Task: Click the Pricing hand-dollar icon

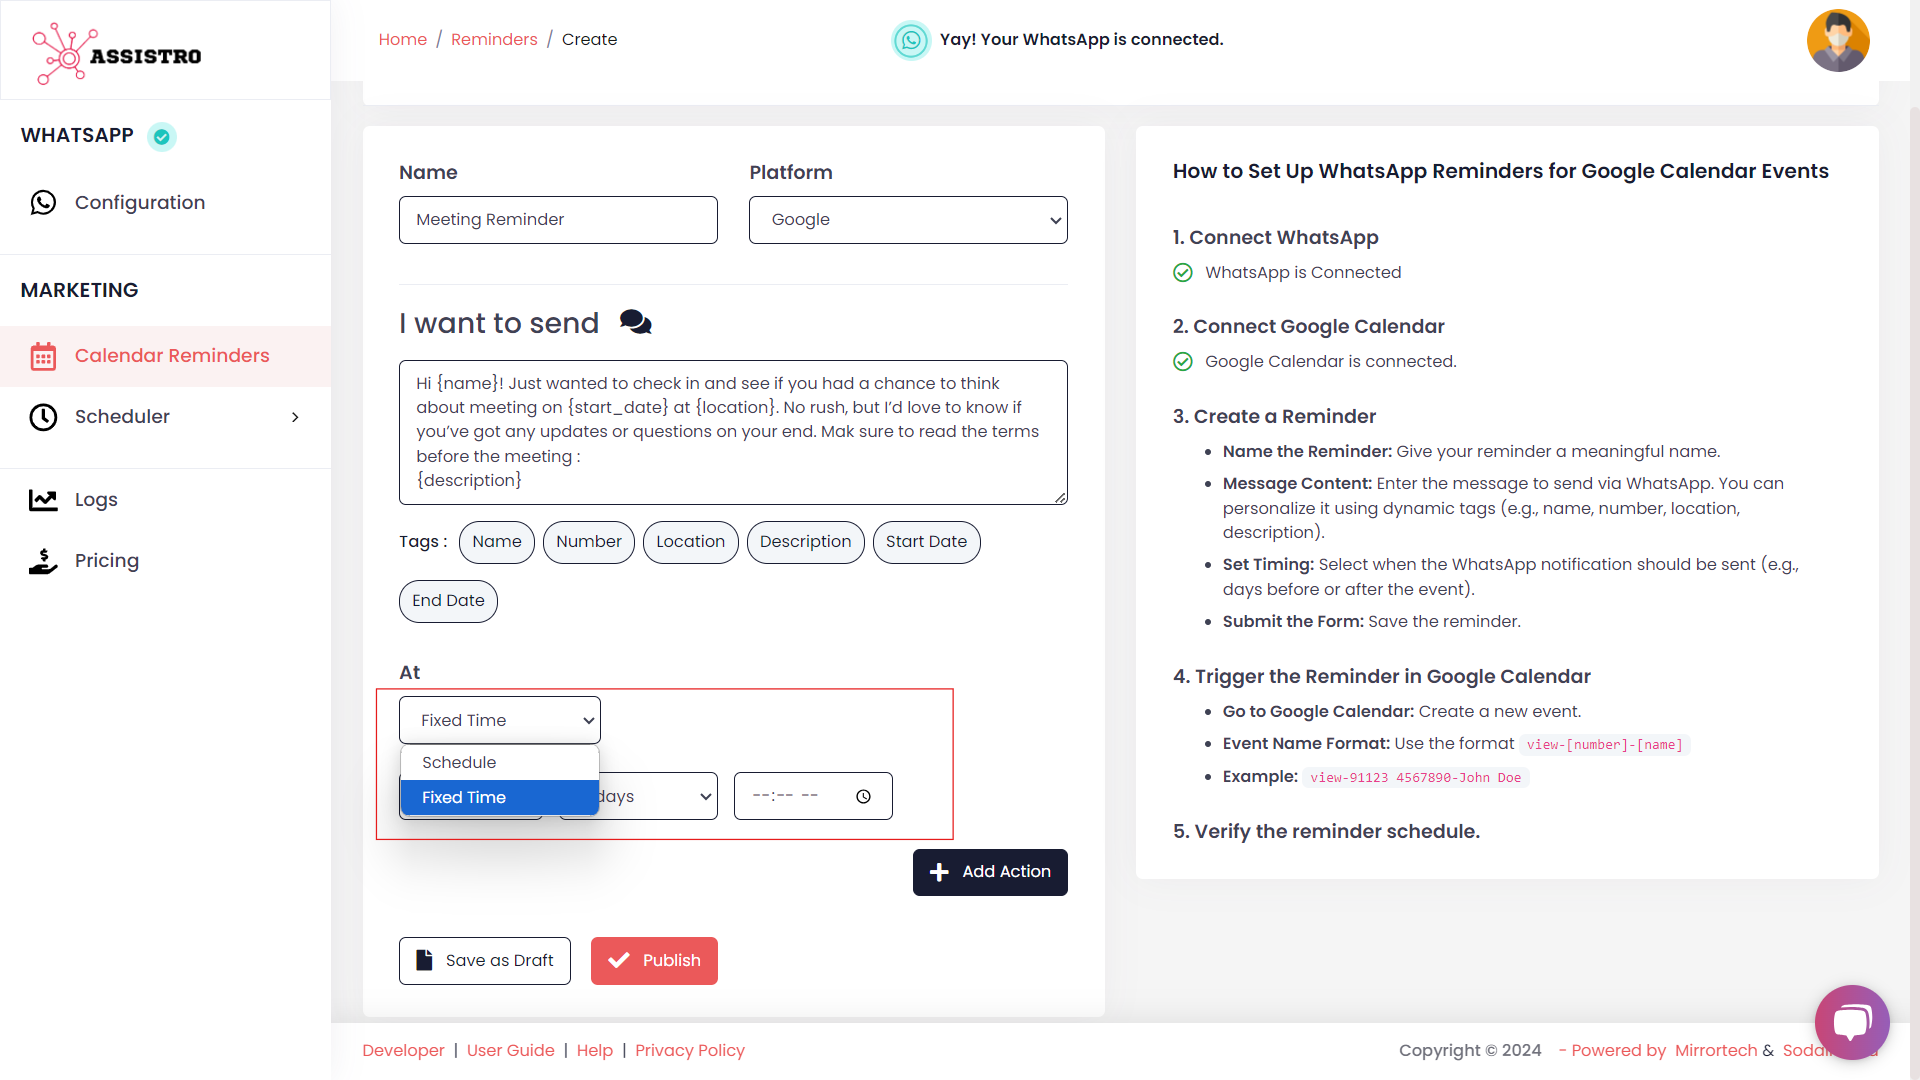Action: coord(43,561)
